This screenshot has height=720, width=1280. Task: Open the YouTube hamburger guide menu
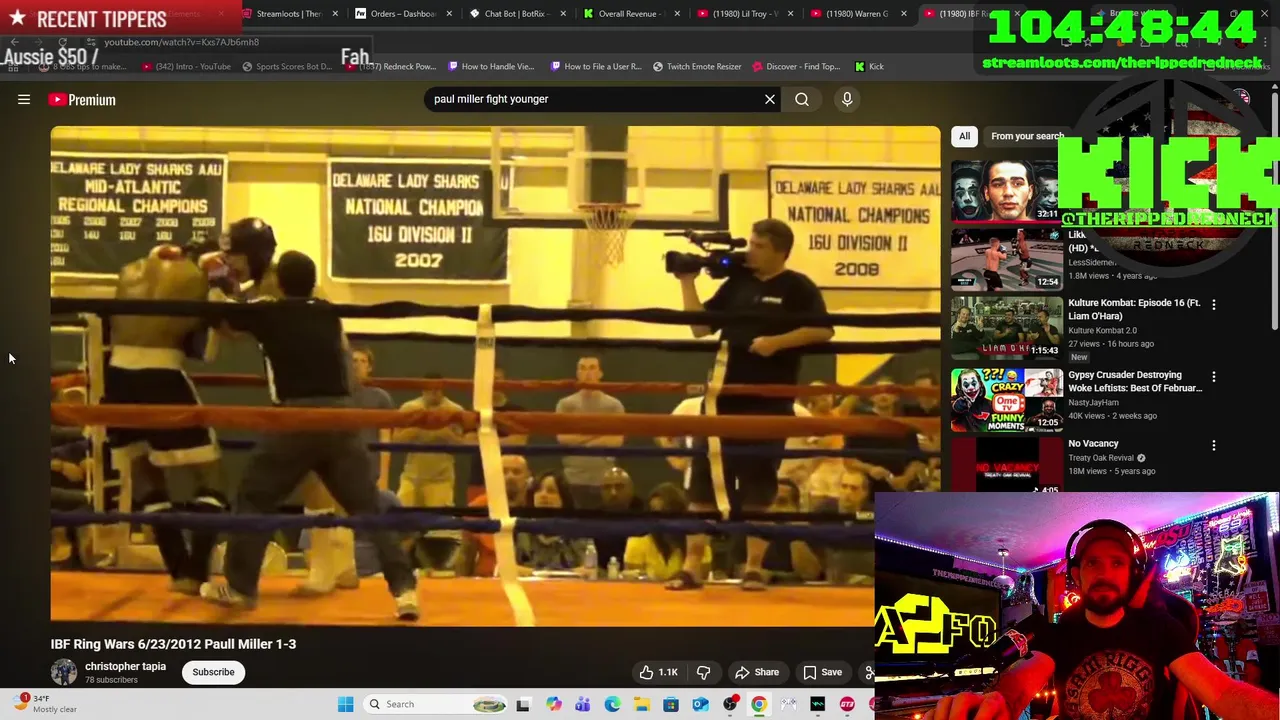[x=24, y=99]
